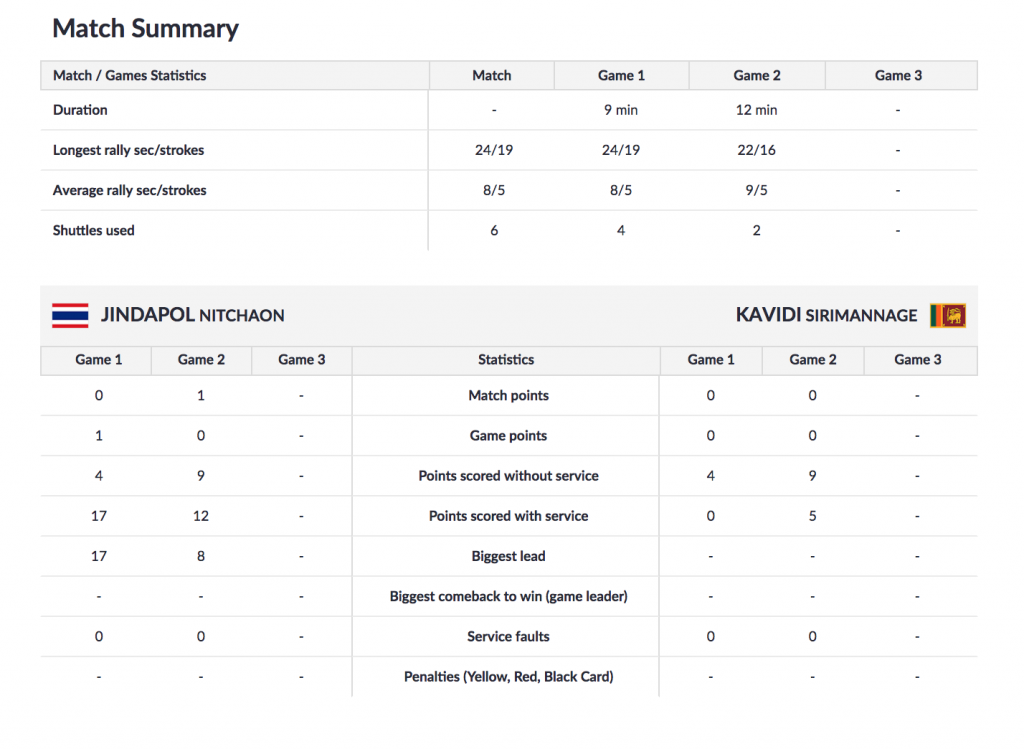The image size is (1024, 749).
Task: Select the Game 1 column header in summary table
Action: [x=621, y=76]
